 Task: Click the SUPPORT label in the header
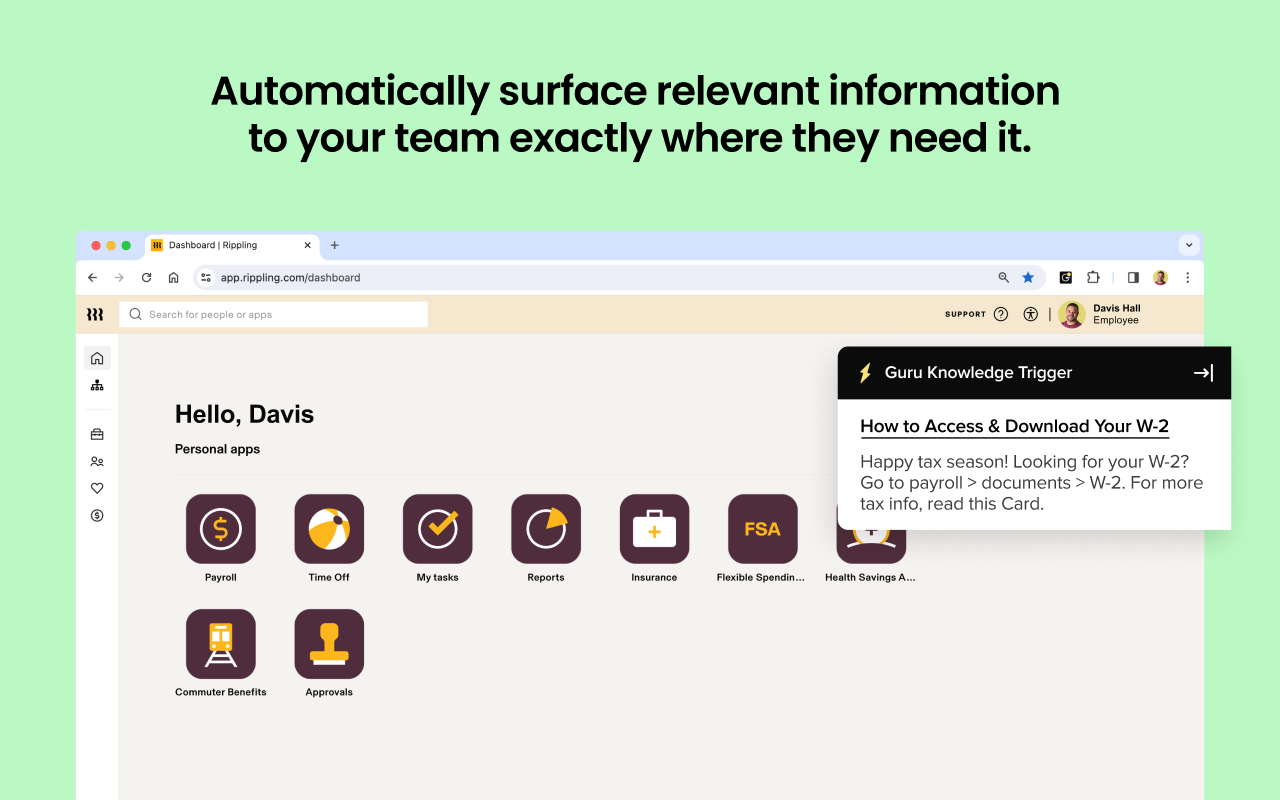pos(965,314)
